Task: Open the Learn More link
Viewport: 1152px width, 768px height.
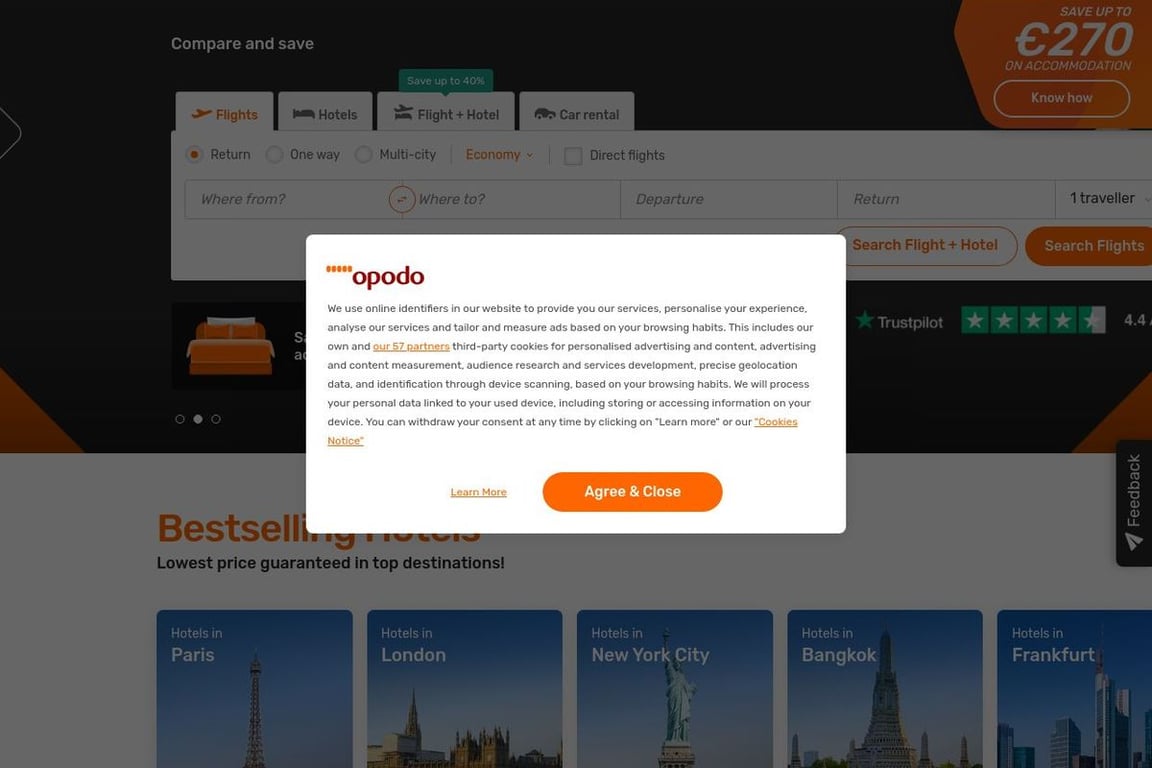Action: (x=478, y=492)
